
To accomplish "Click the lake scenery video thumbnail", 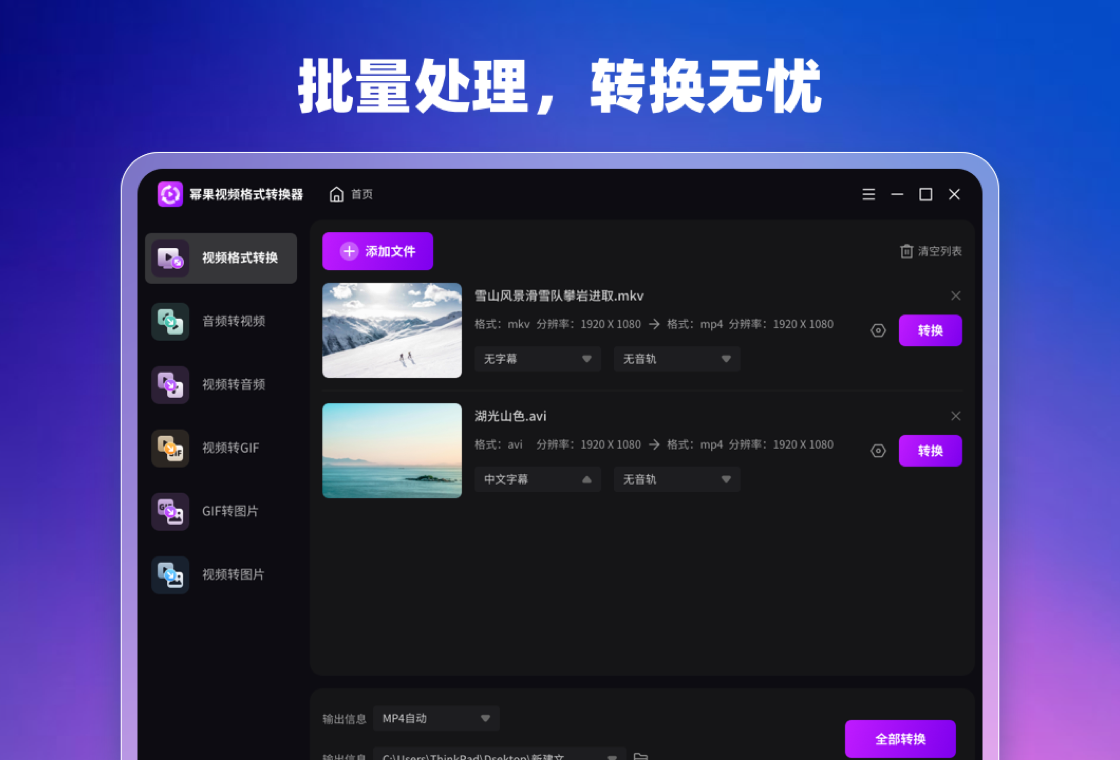I will click(x=392, y=451).
